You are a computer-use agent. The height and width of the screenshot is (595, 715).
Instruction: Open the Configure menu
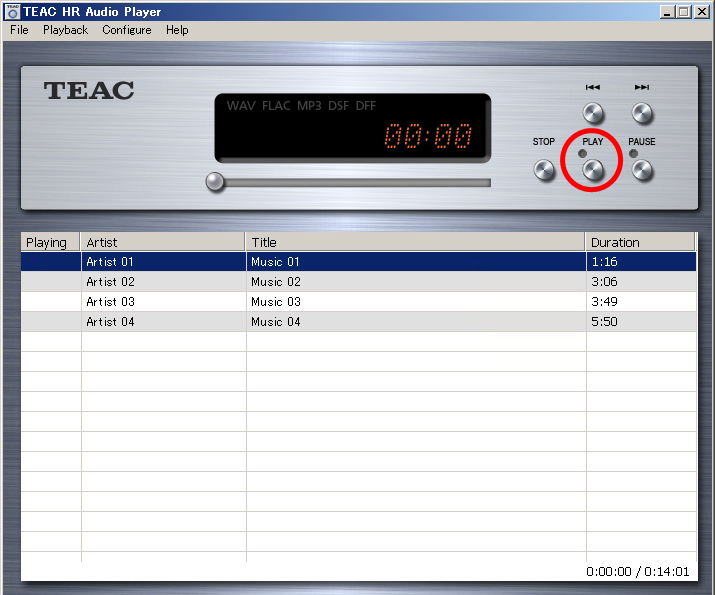pyautogui.click(x=127, y=30)
